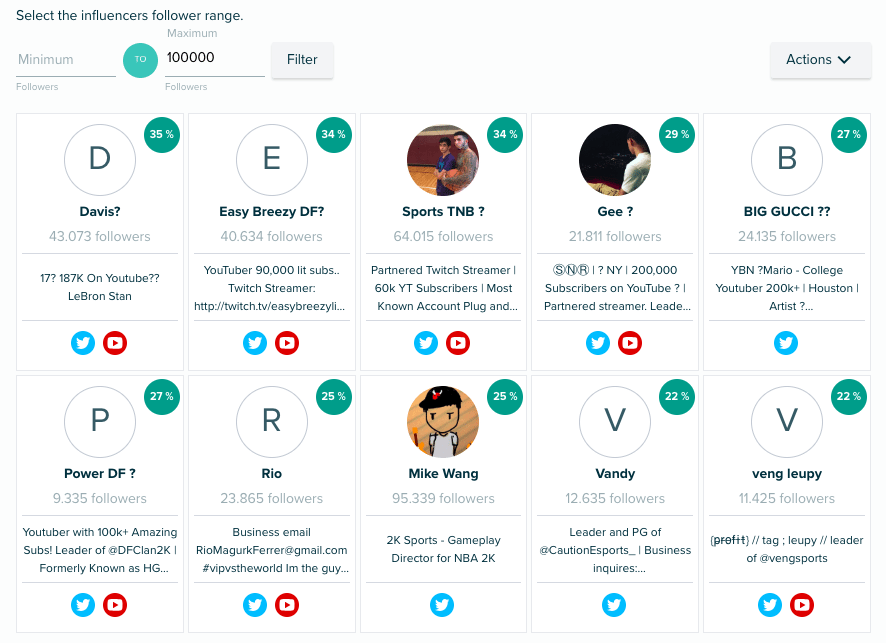886x643 pixels.
Task: Click the 35 % match badge on Davis
Action: 162,134
